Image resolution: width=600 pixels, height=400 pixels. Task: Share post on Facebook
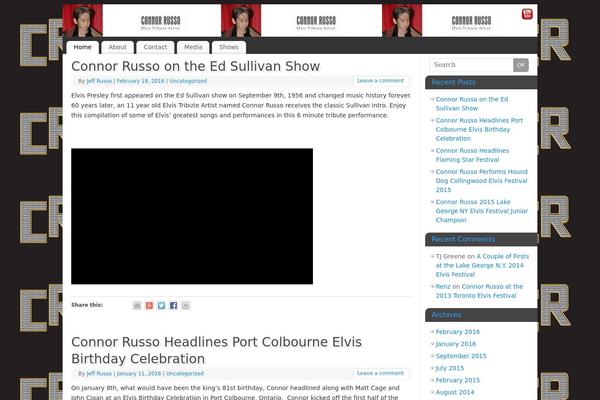point(173,305)
